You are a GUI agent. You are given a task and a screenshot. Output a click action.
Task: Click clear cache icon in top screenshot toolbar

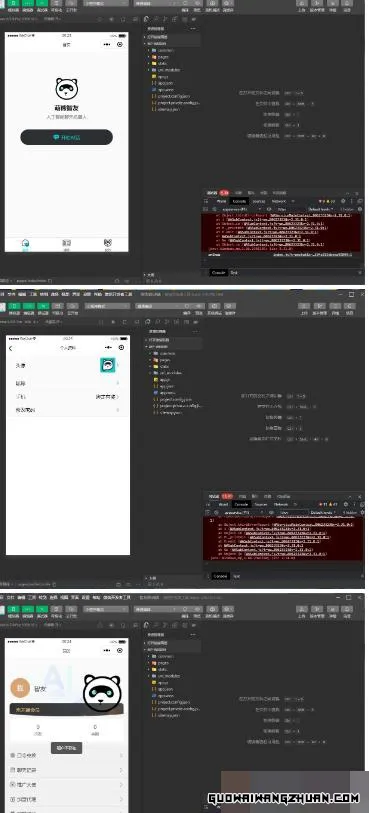click(228, 3)
